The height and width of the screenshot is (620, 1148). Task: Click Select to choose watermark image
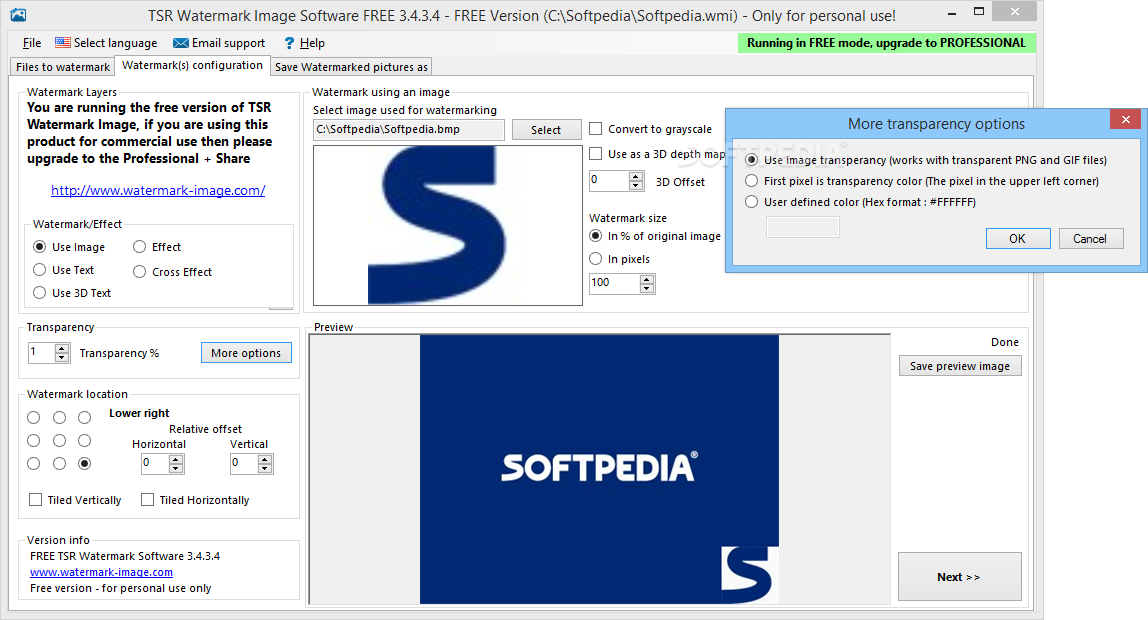(x=546, y=130)
